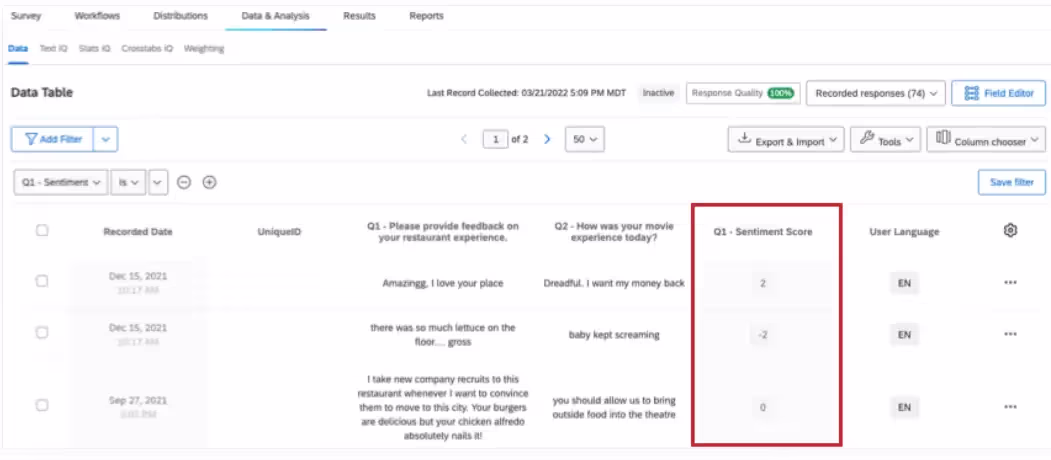Click the 'so much lettuce on the floor' cell
The image size is (1051, 460).
tap(442, 335)
